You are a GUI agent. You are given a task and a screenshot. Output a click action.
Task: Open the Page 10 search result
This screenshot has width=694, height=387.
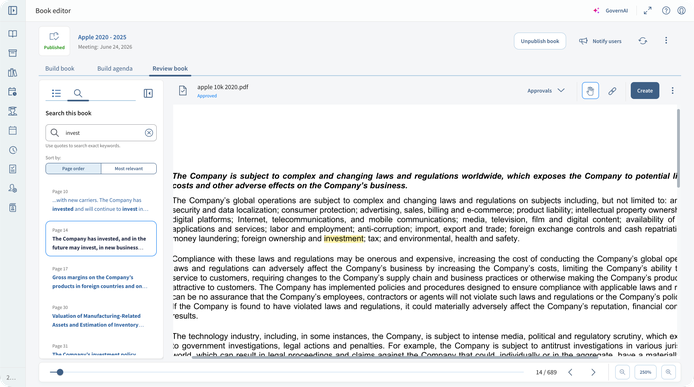tap(101, 200)
